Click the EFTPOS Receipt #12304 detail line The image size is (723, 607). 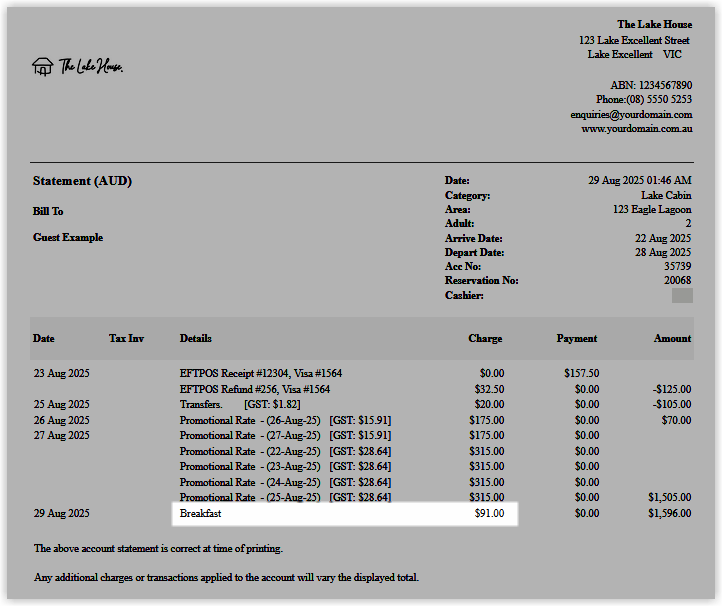point(261,373)
